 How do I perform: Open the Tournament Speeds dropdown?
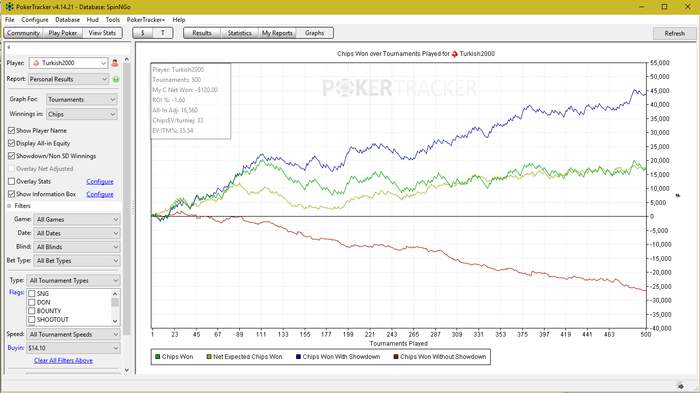coord(73,334)
